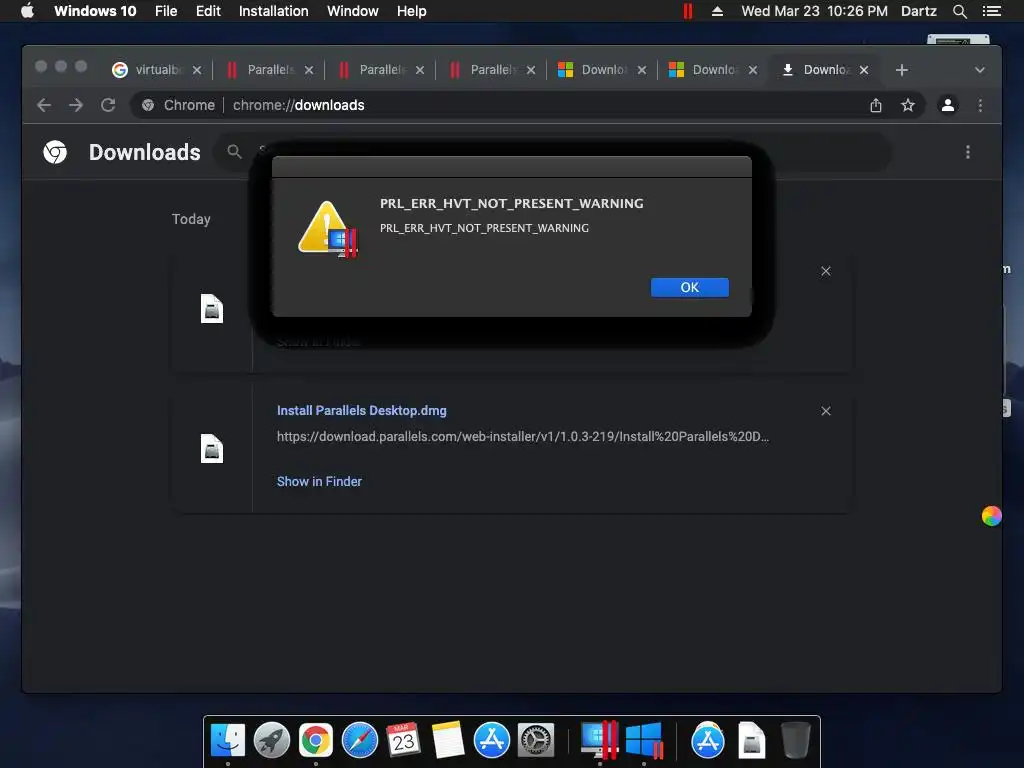Viewport: 1024px width, 768px height.
Task: Click the file icon of first download
Action: click(x=212, y=309)
